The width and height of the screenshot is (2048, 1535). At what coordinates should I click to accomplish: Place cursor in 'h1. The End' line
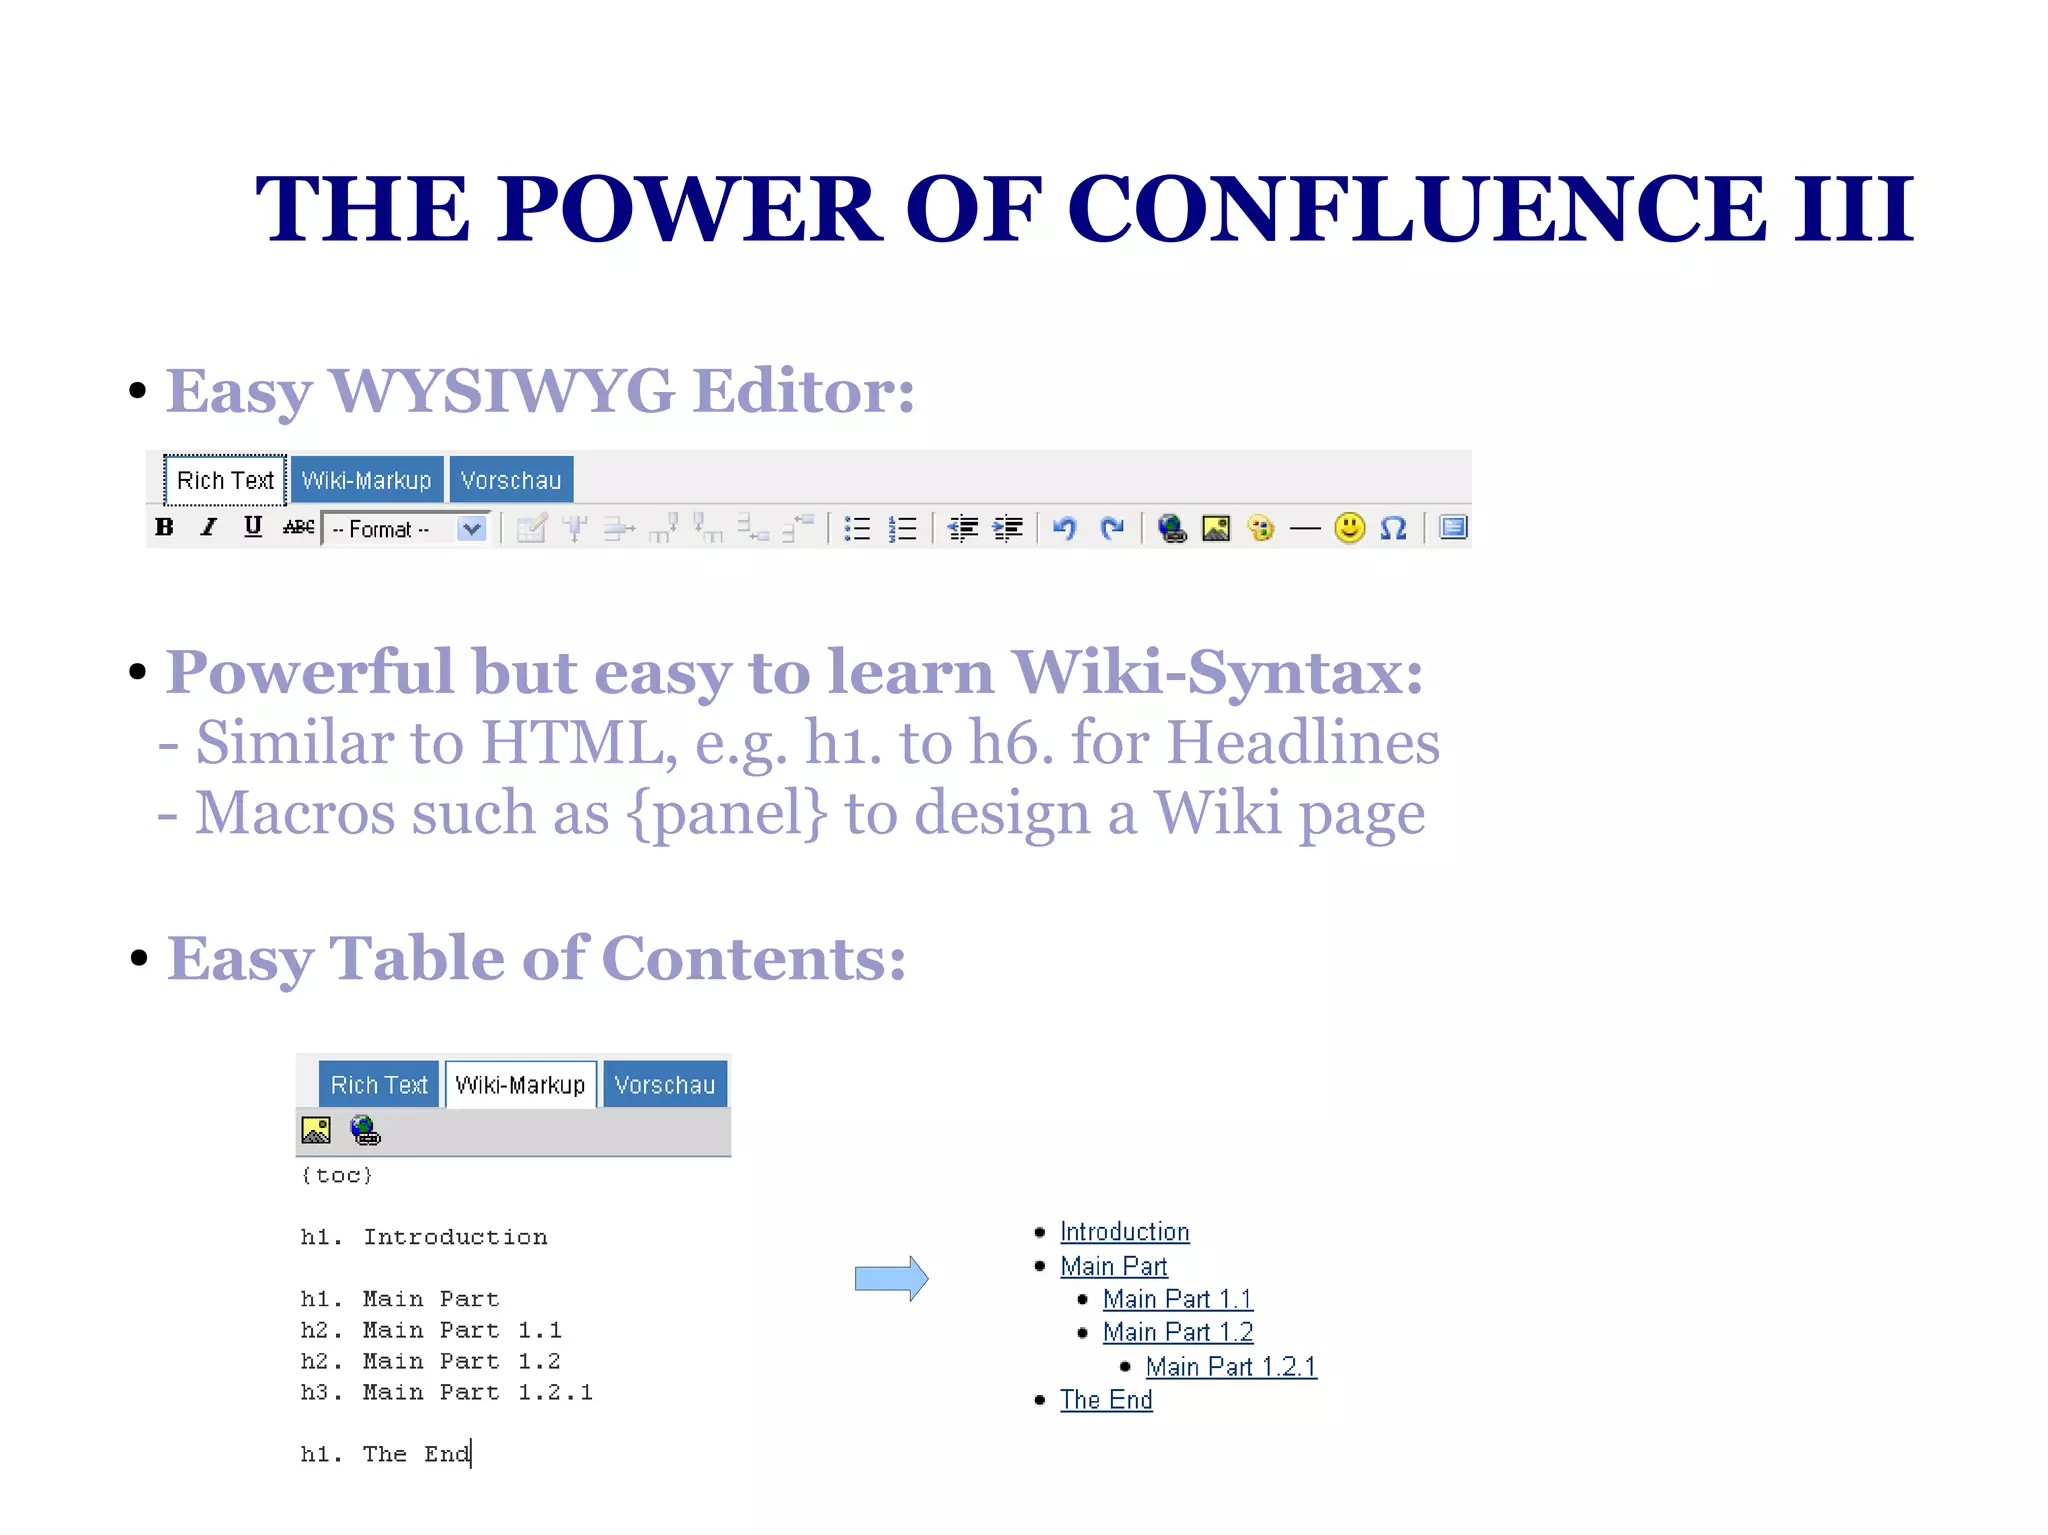click(x=385, y=1454)
